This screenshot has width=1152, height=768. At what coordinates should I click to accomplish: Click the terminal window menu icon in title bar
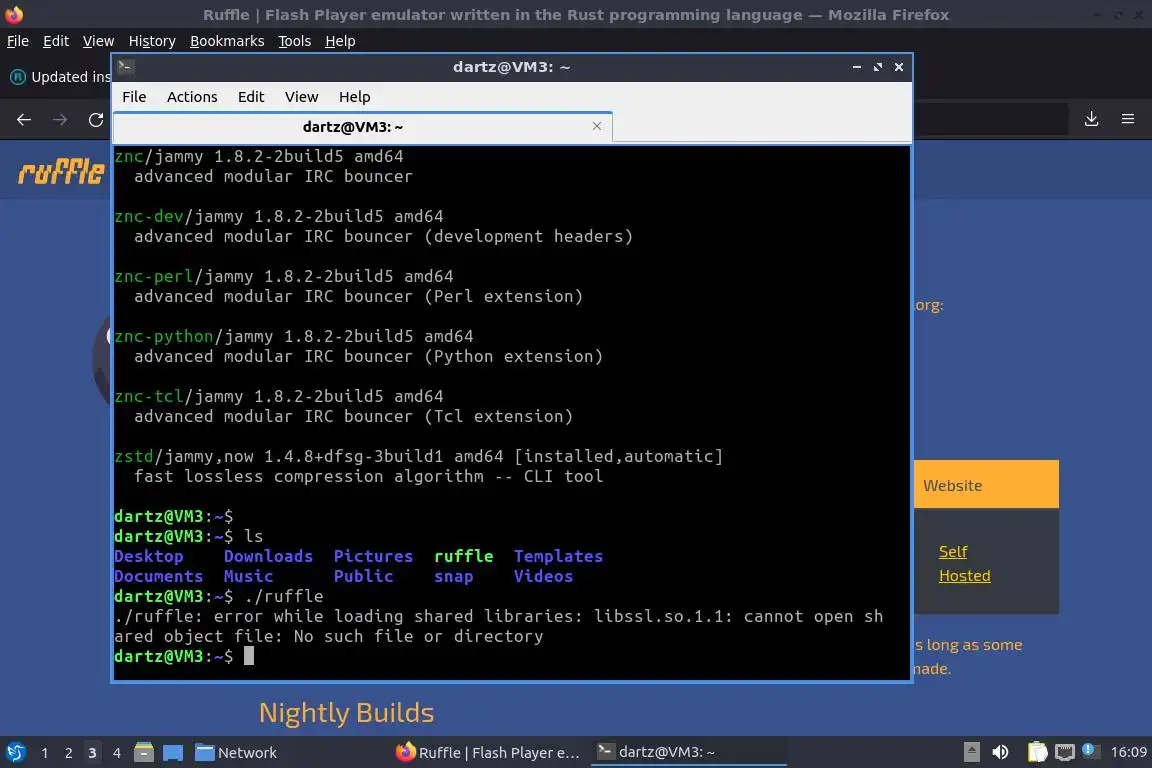coord(125,66)
